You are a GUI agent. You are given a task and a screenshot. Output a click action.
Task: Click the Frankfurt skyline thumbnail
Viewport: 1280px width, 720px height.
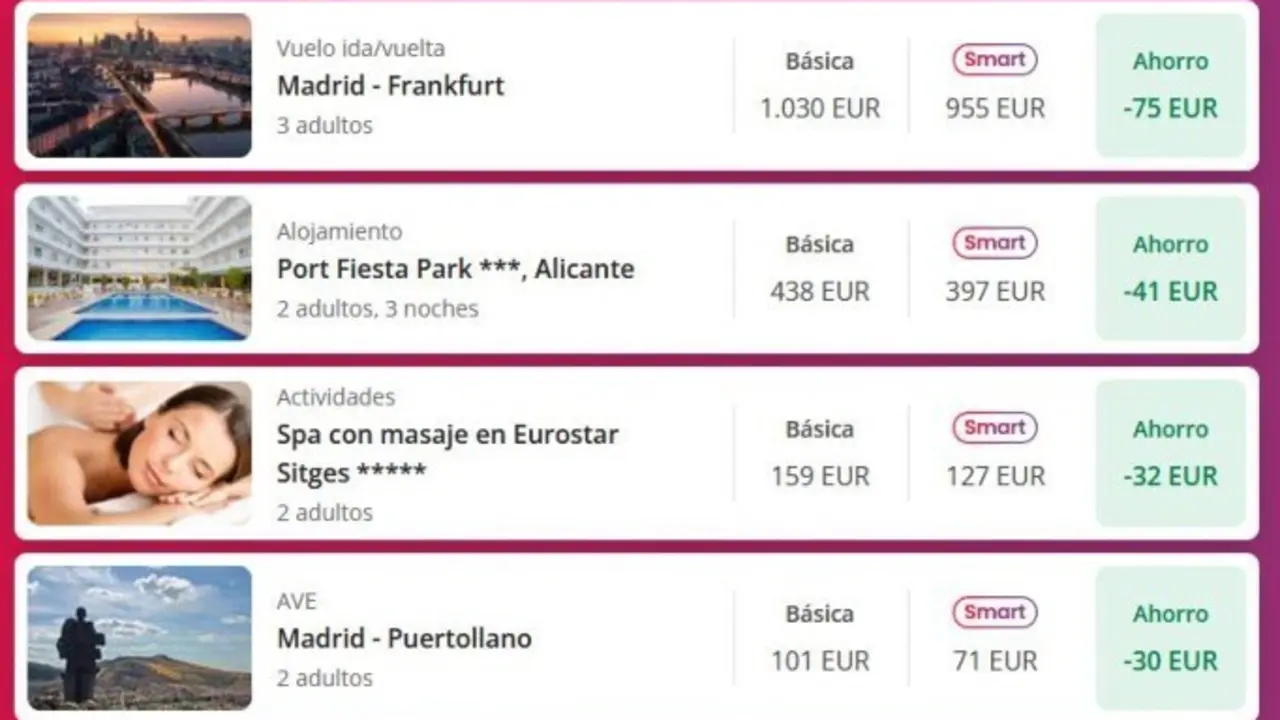pyautogui.click(x=139, y=85)
